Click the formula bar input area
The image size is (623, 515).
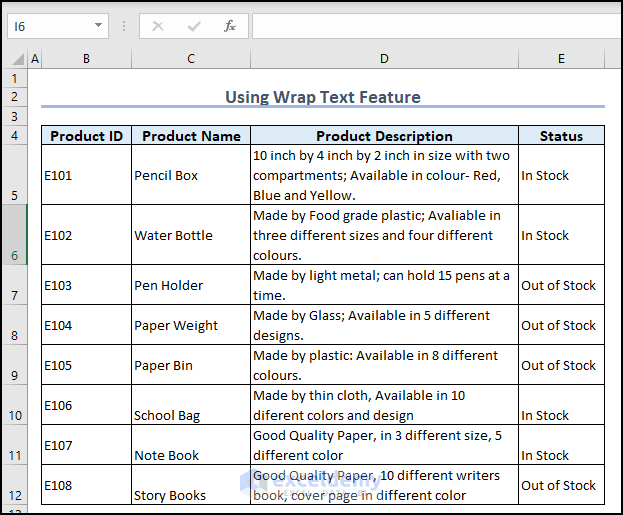430,26
